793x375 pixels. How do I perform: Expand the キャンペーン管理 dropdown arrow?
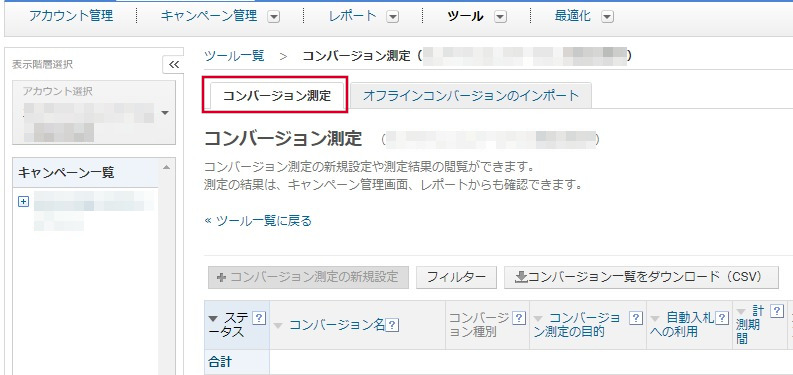(273, 17)
